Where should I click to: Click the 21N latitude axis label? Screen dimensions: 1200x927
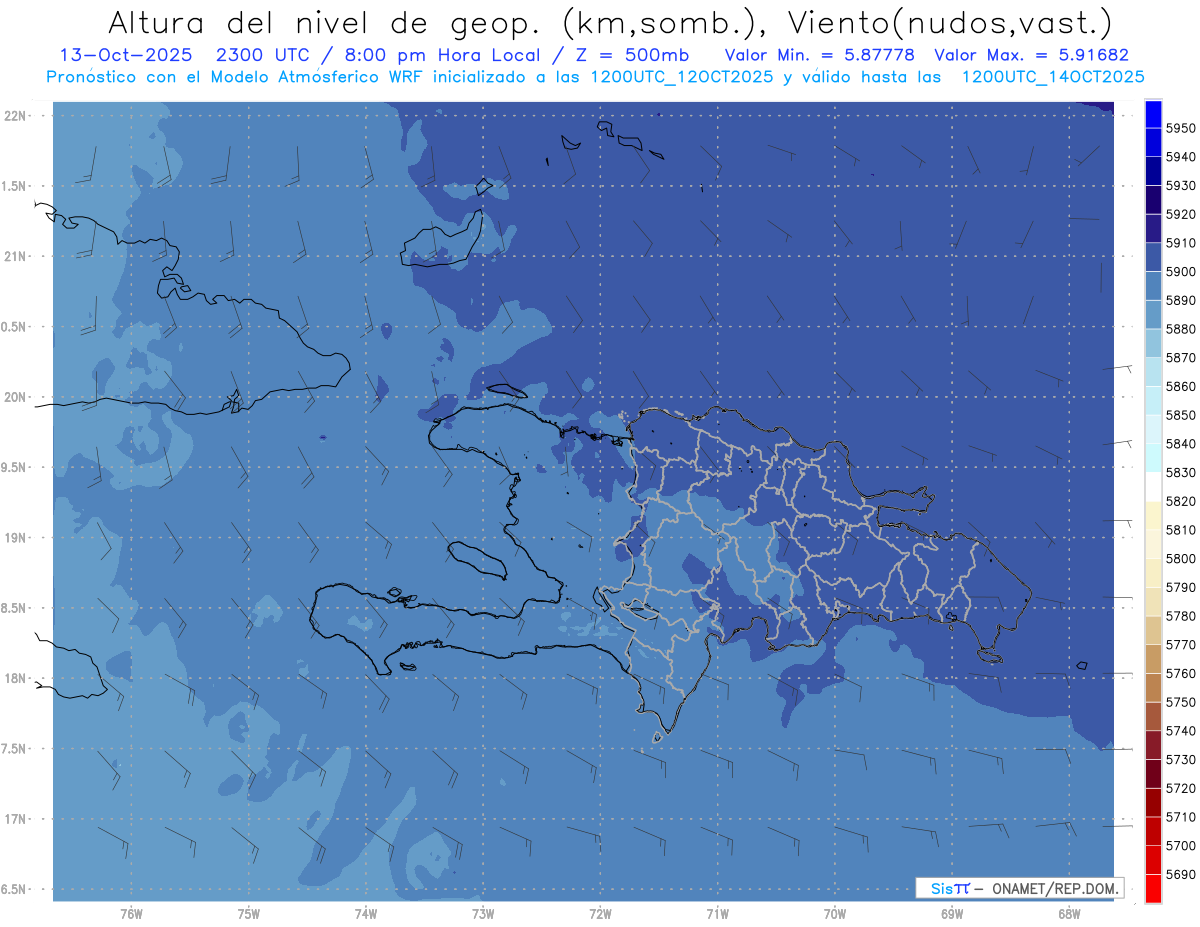point(16,256)
